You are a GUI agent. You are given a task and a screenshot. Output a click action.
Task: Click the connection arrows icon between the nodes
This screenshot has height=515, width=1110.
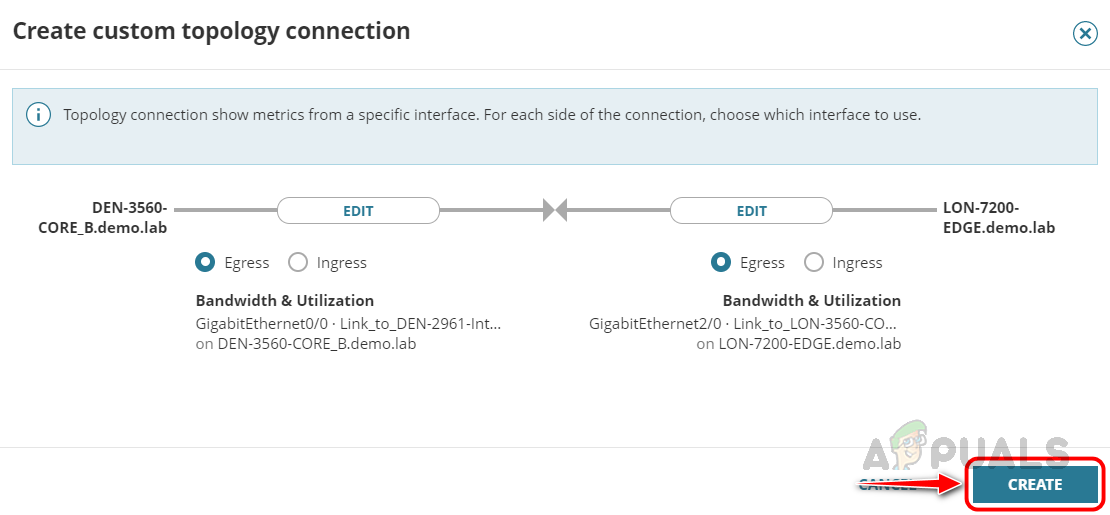click(x=555, y=210)
